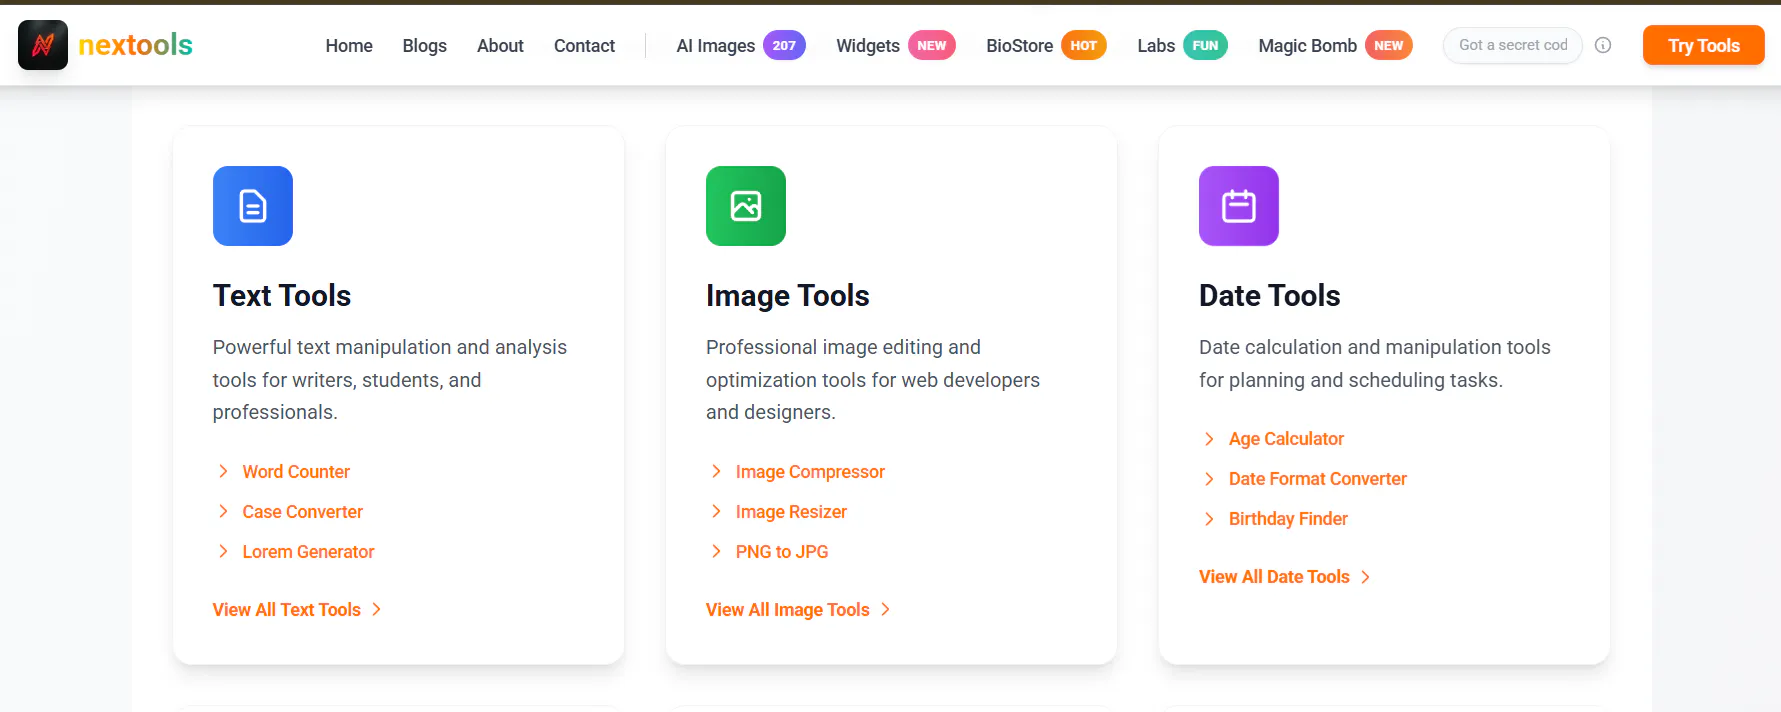
Task: Click chevron before PNG to JPG
Action: (x=716, y=551)
